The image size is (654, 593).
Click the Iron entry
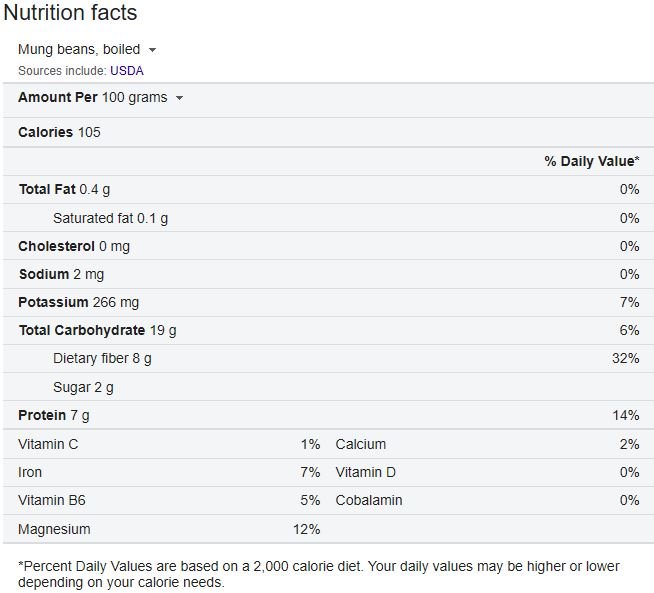point(30,472)
